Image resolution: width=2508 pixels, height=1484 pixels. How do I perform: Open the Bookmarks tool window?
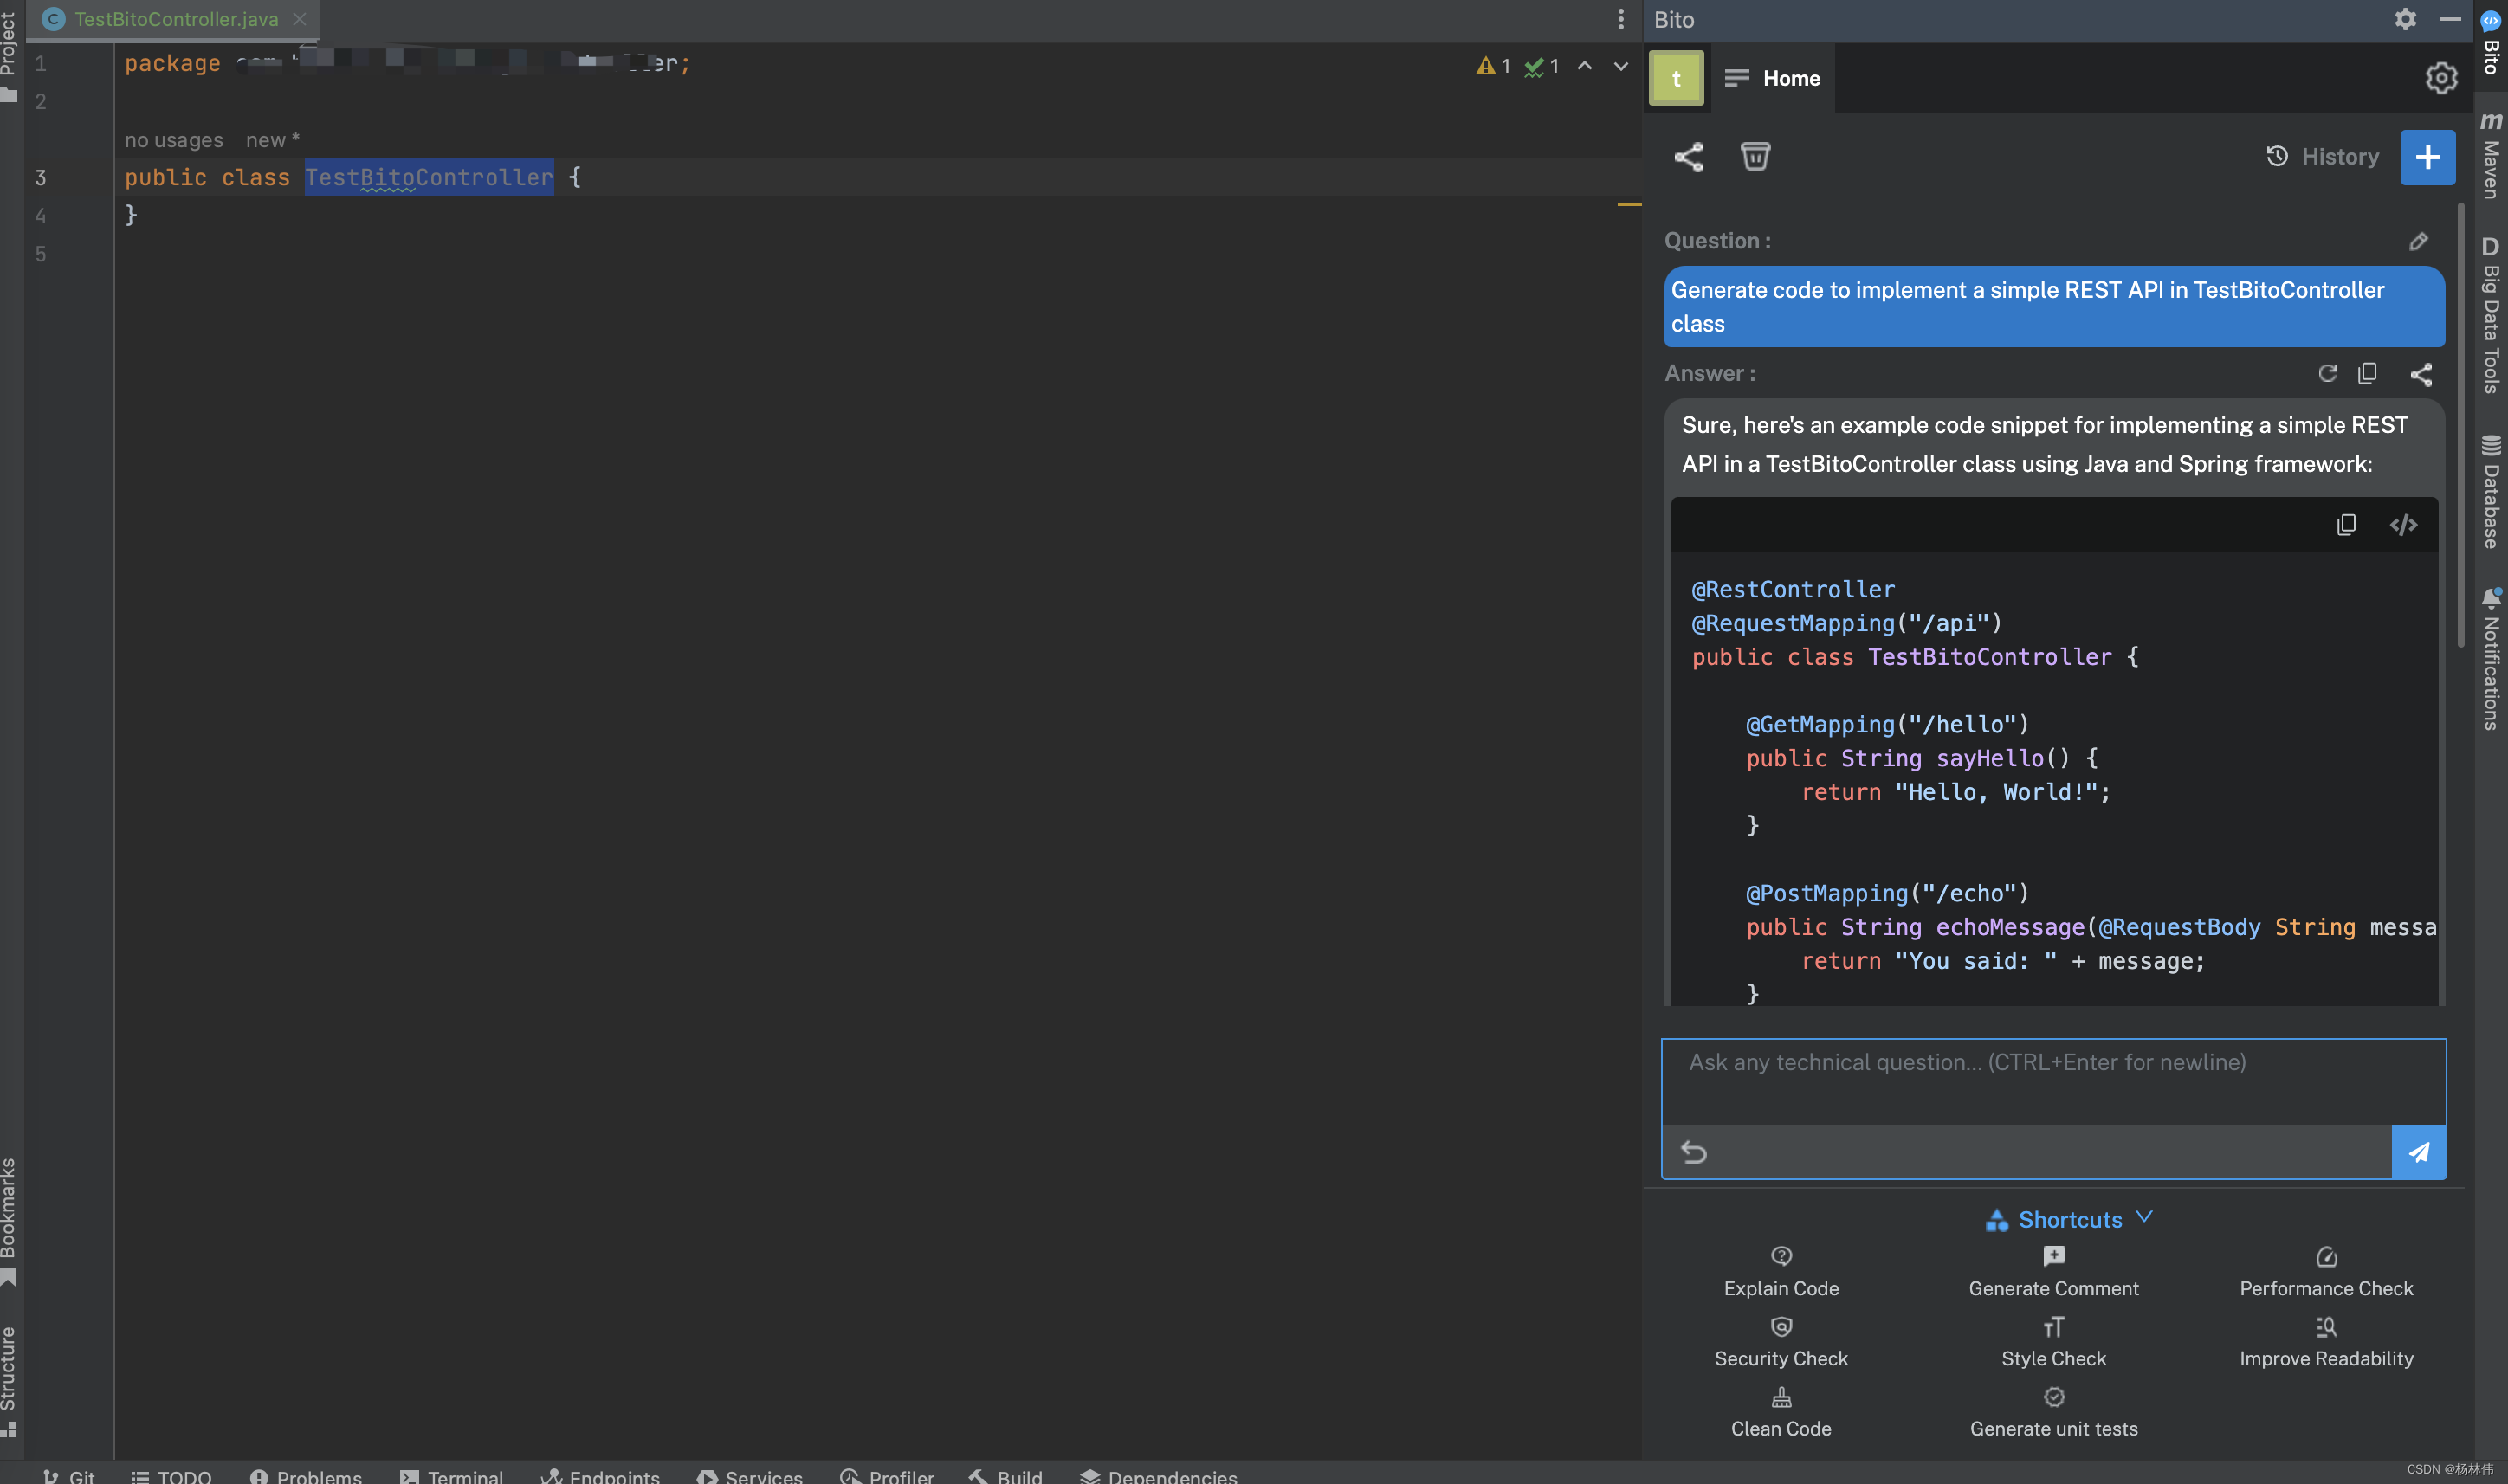[x=9, y=1220]
